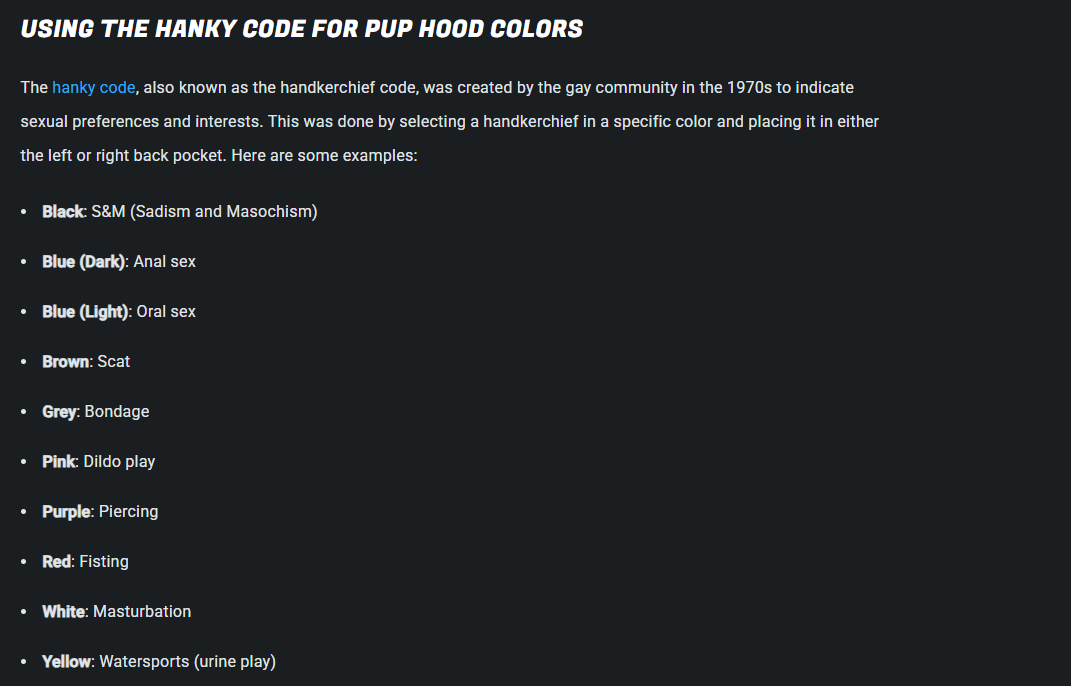
Task: Click the Grey: Bondage list item
Action: pos(96,411)
